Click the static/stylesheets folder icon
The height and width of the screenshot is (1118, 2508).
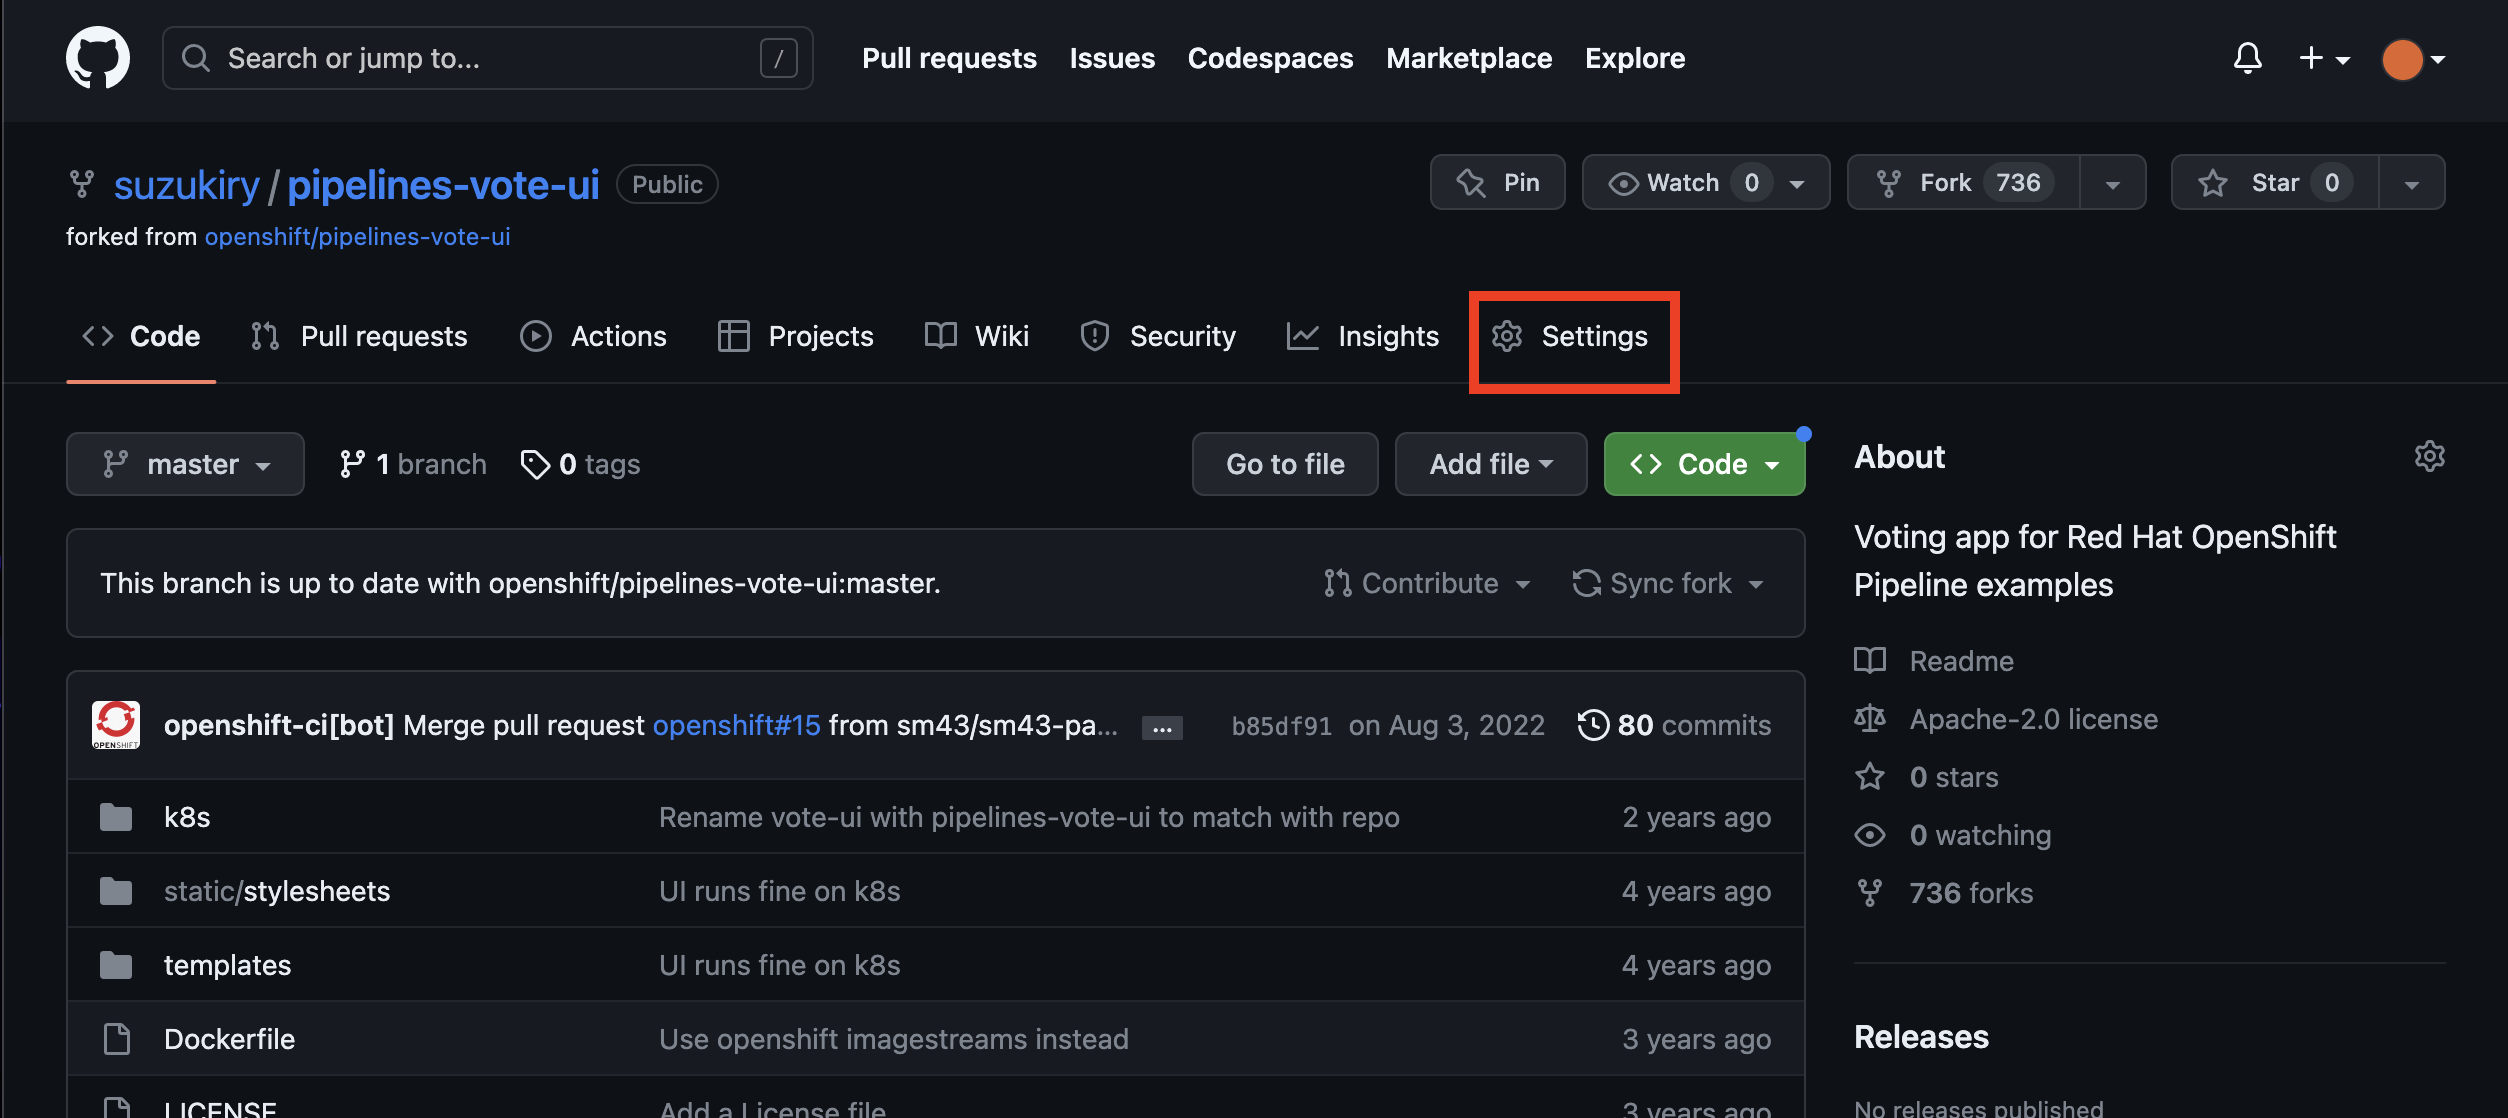click(x=116, y=891)
